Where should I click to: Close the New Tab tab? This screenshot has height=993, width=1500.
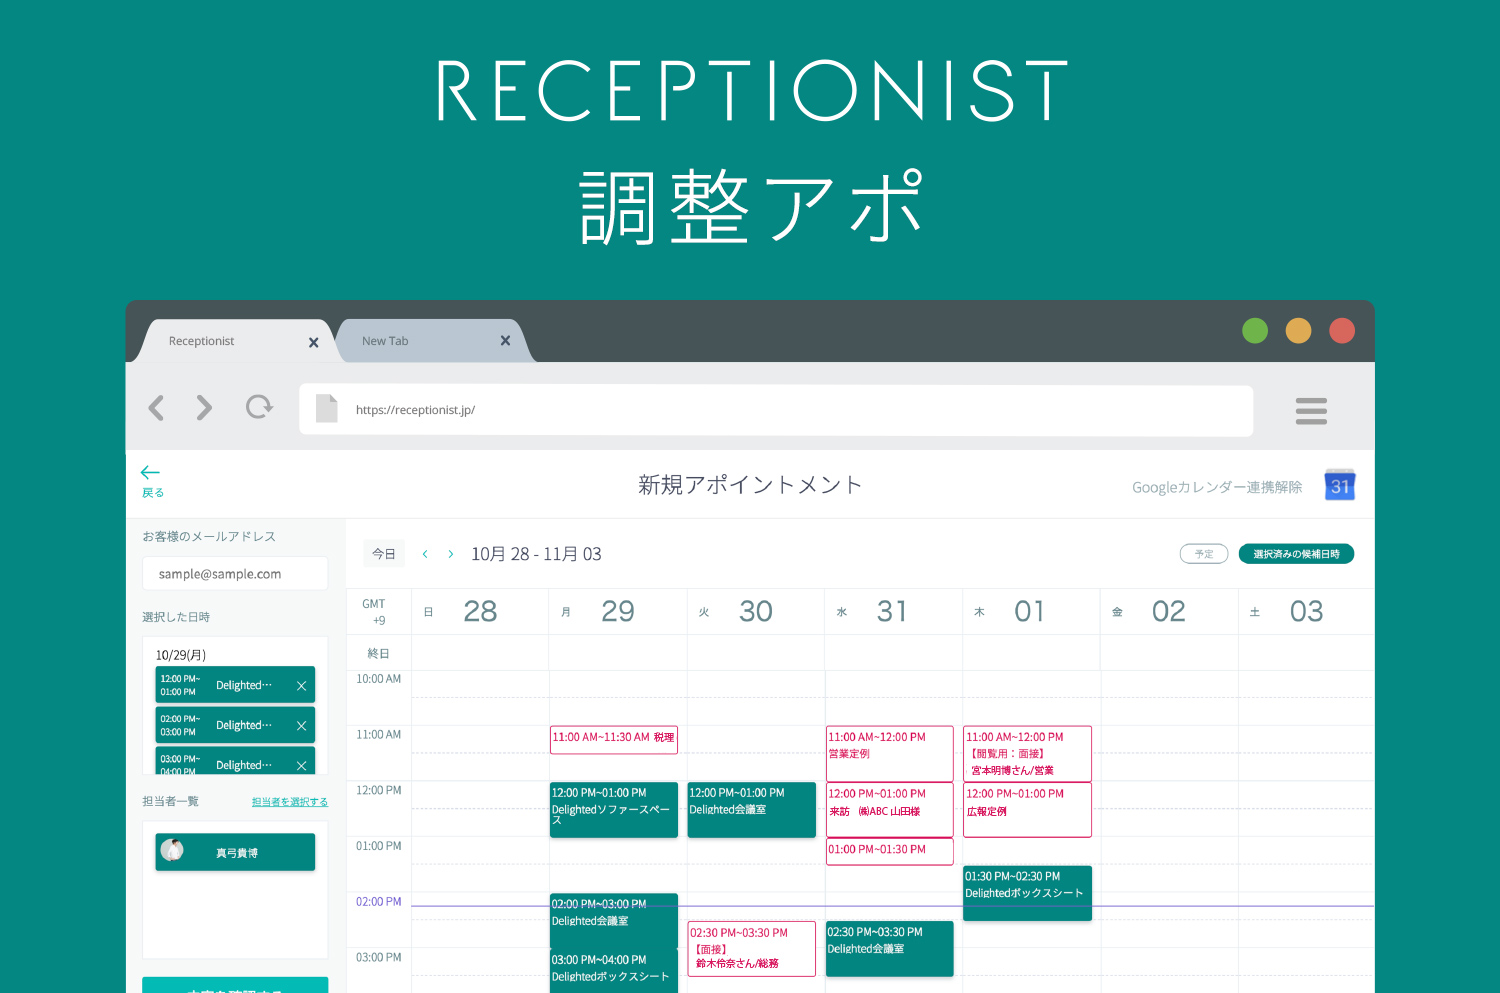tap(505, 341)
